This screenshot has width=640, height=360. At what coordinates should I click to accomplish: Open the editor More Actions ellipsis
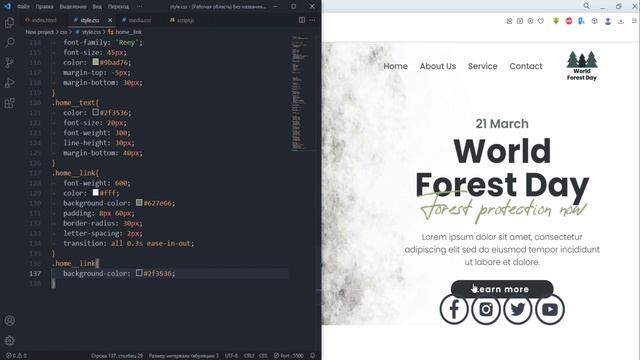(312, 20)
